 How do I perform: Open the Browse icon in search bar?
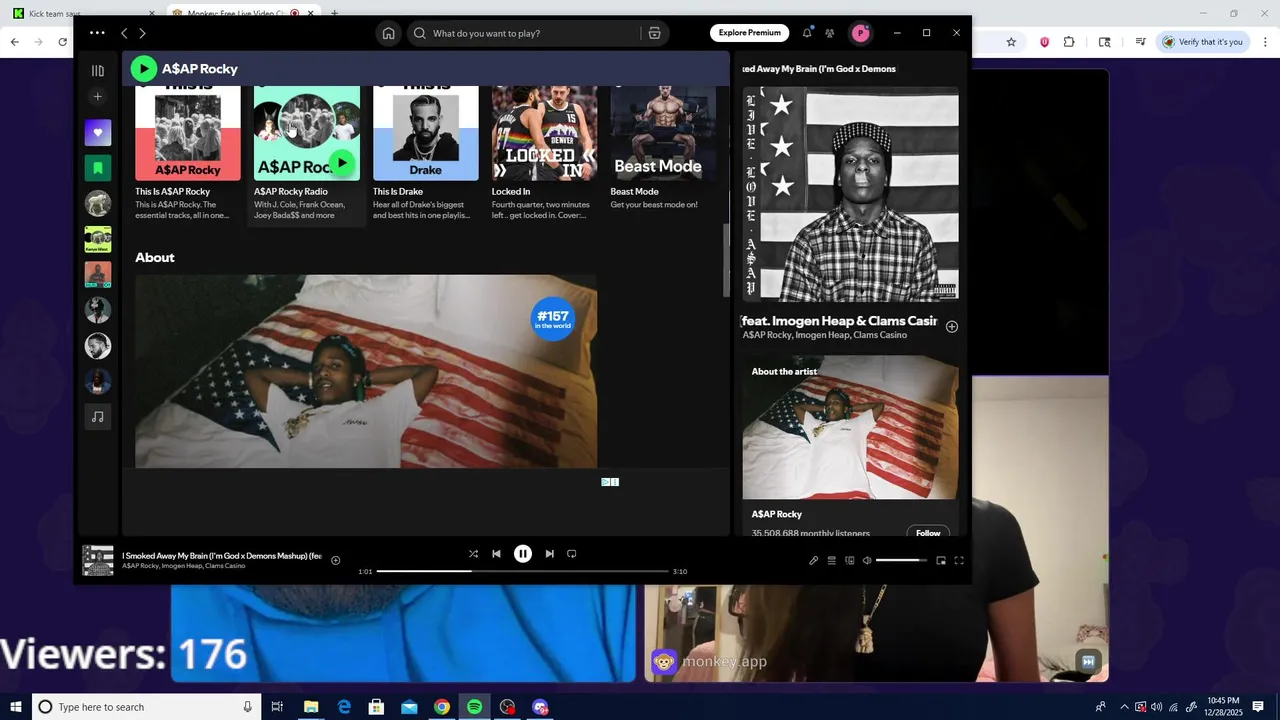tap(654, 33)
